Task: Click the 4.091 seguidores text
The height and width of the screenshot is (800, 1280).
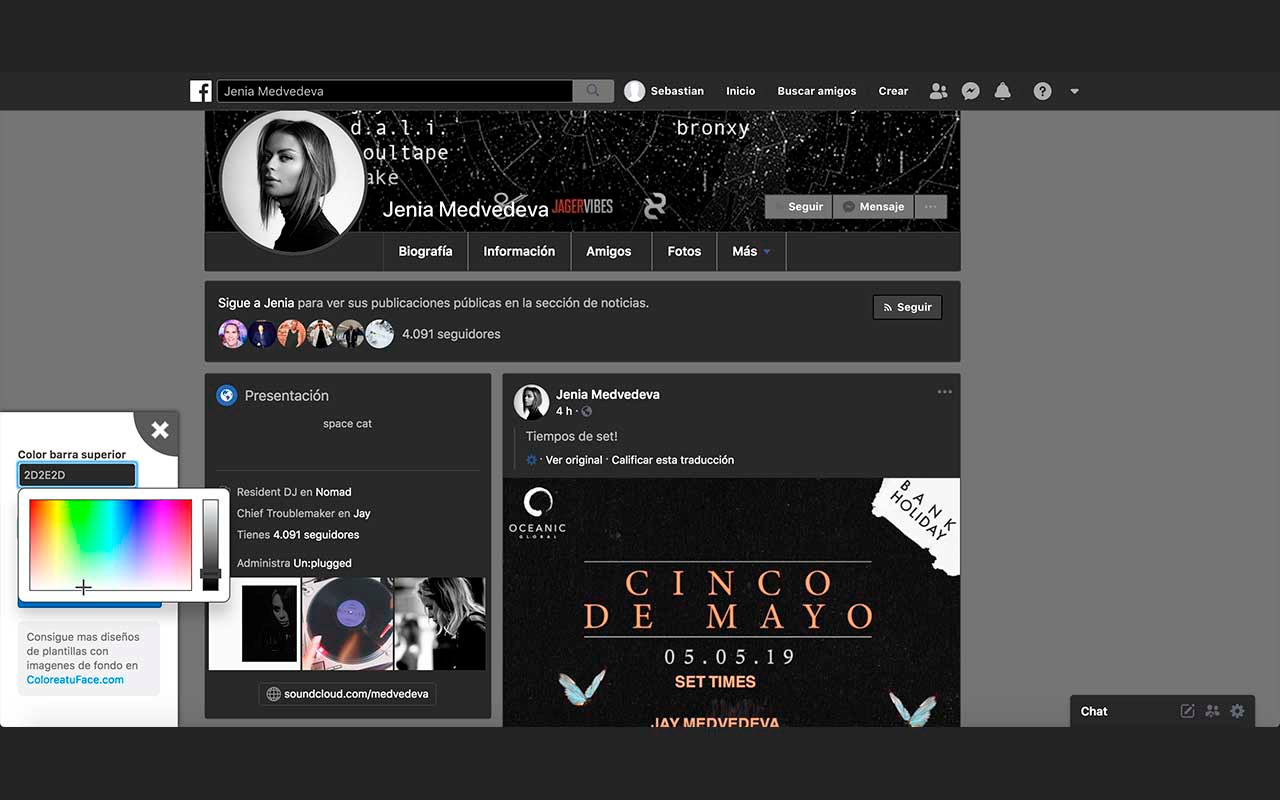Action: click(451, 334)
